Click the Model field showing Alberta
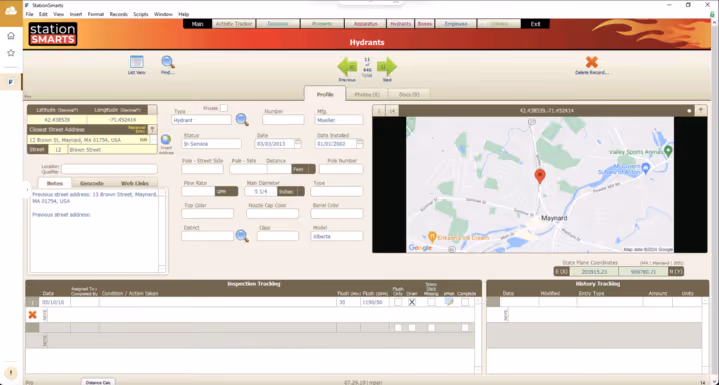Image resolution: width=719 pixels, height=385 pixels. coord(337,236)
